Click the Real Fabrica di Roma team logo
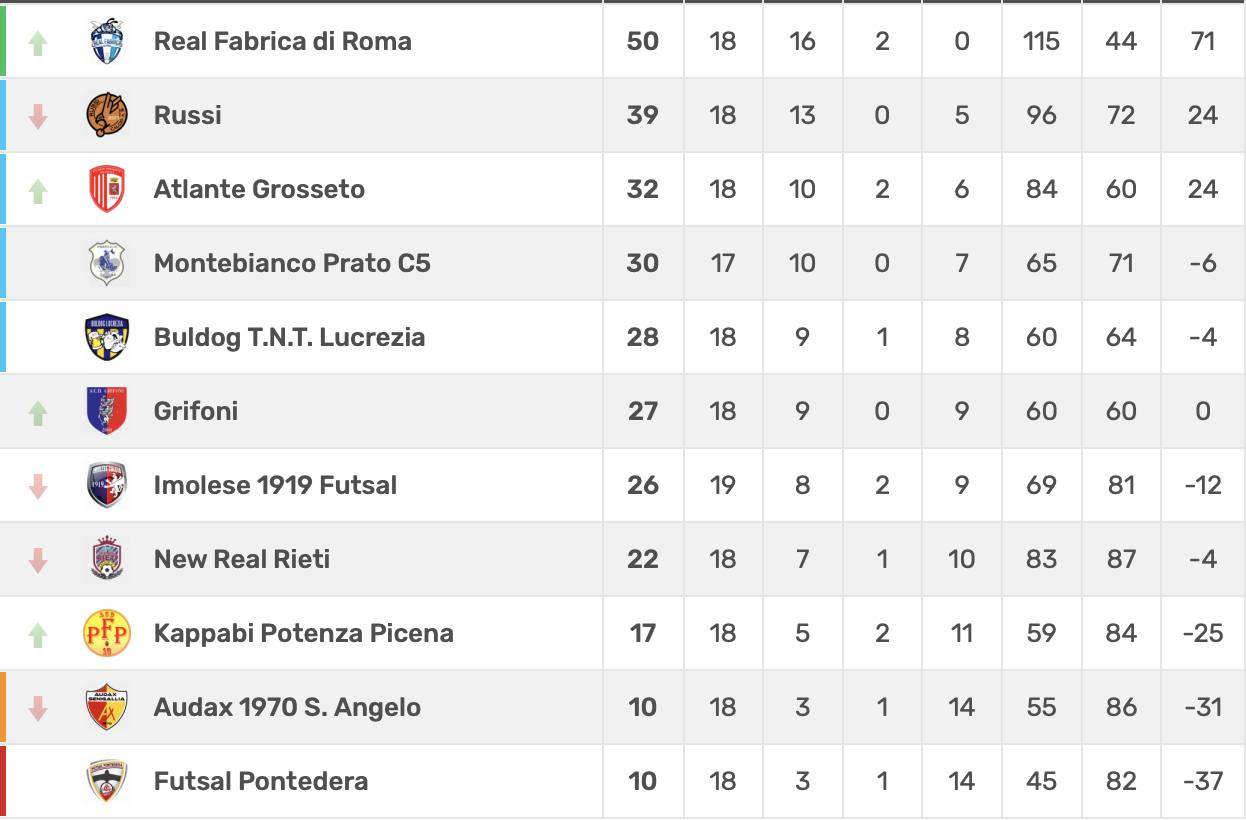The image size is (1246, 820). pos(107,42)
